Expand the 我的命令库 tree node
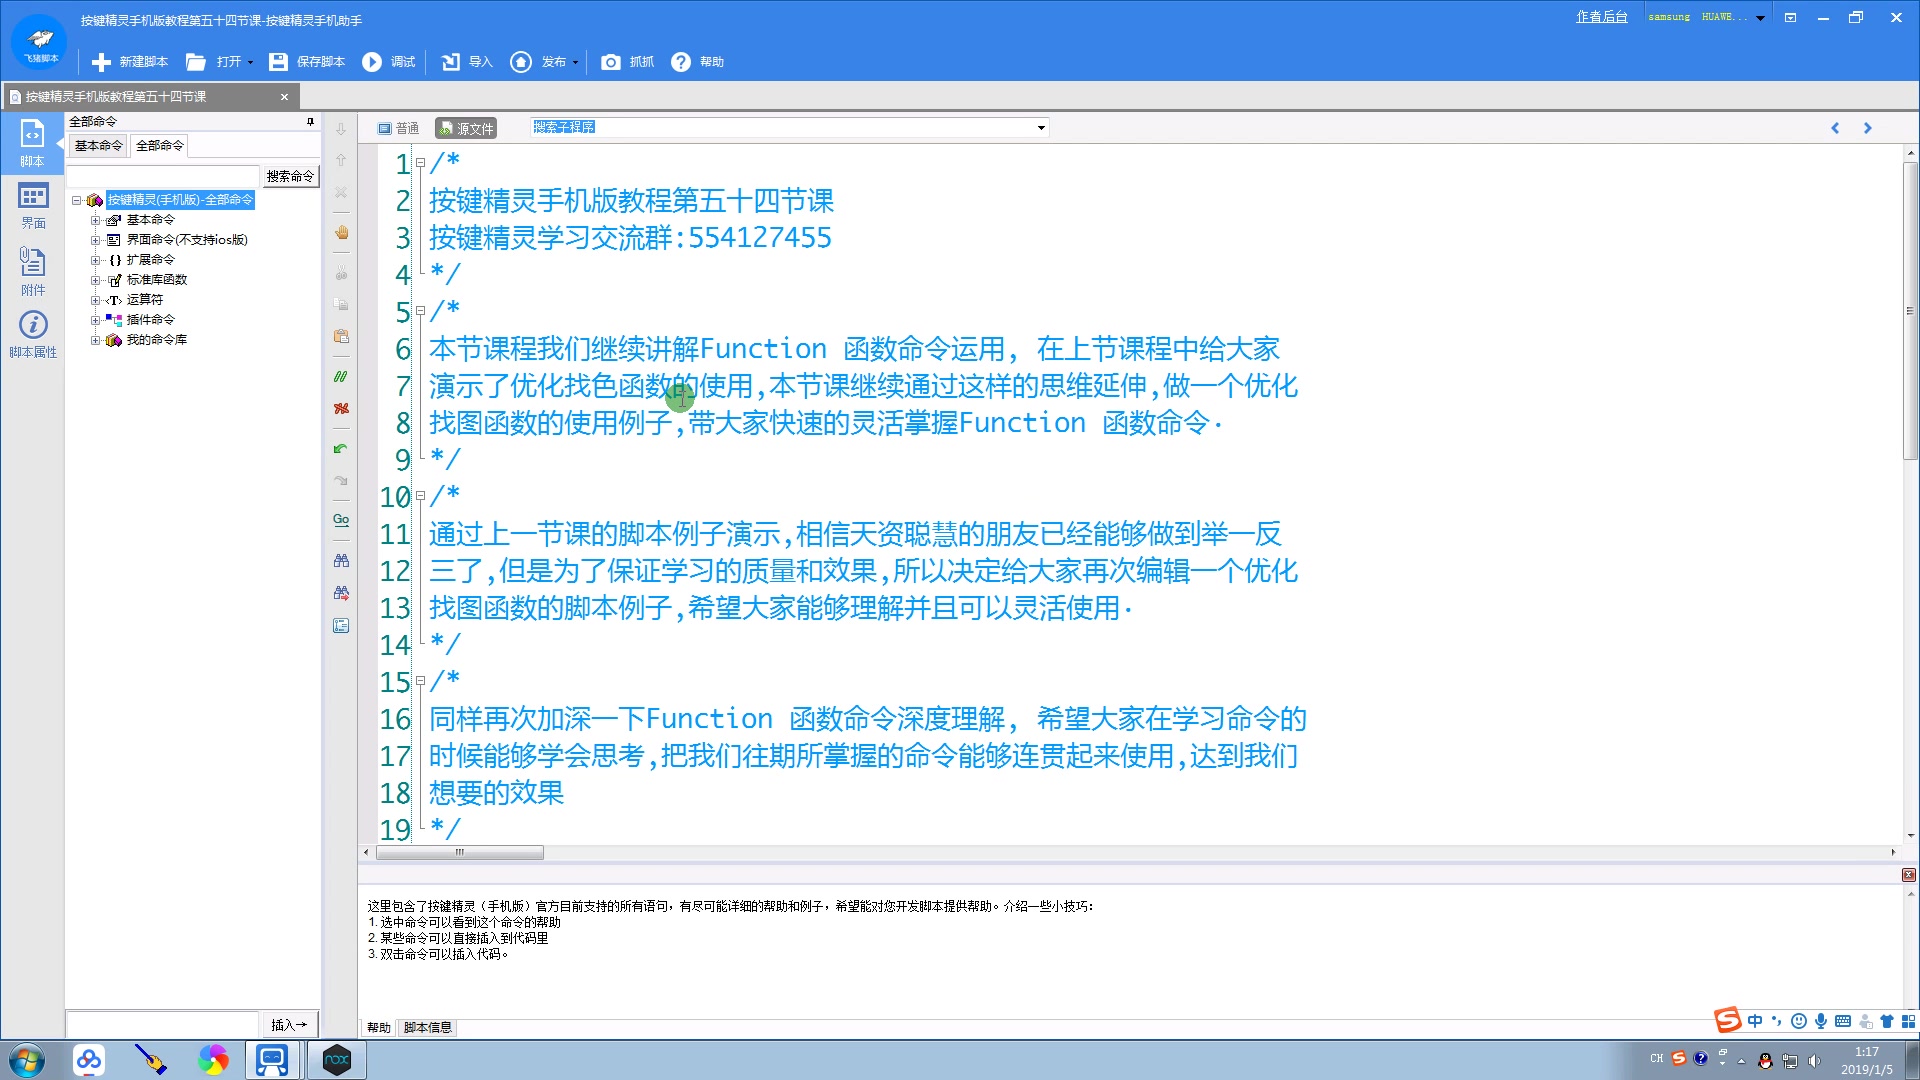The height and width of the screenshot is (1080, 1920). click(x=95, y=340)
